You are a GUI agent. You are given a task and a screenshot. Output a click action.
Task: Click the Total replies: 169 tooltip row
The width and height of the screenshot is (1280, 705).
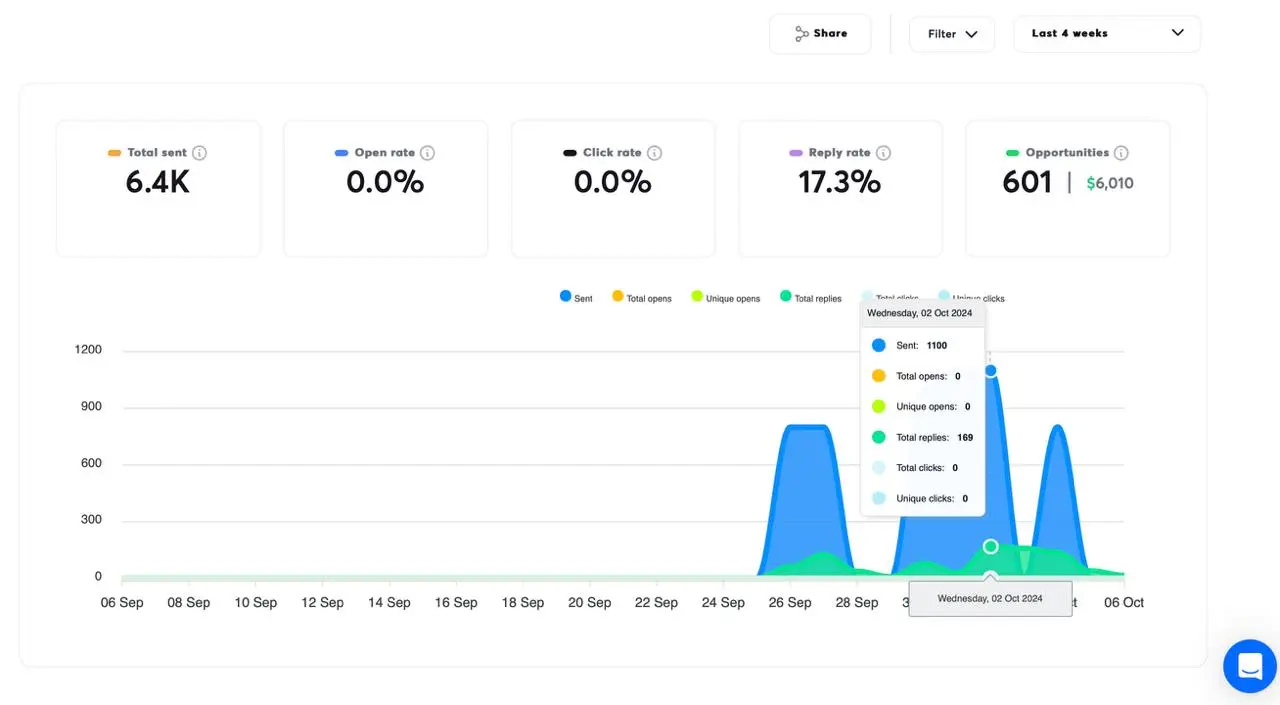click(x=922, y=437)
